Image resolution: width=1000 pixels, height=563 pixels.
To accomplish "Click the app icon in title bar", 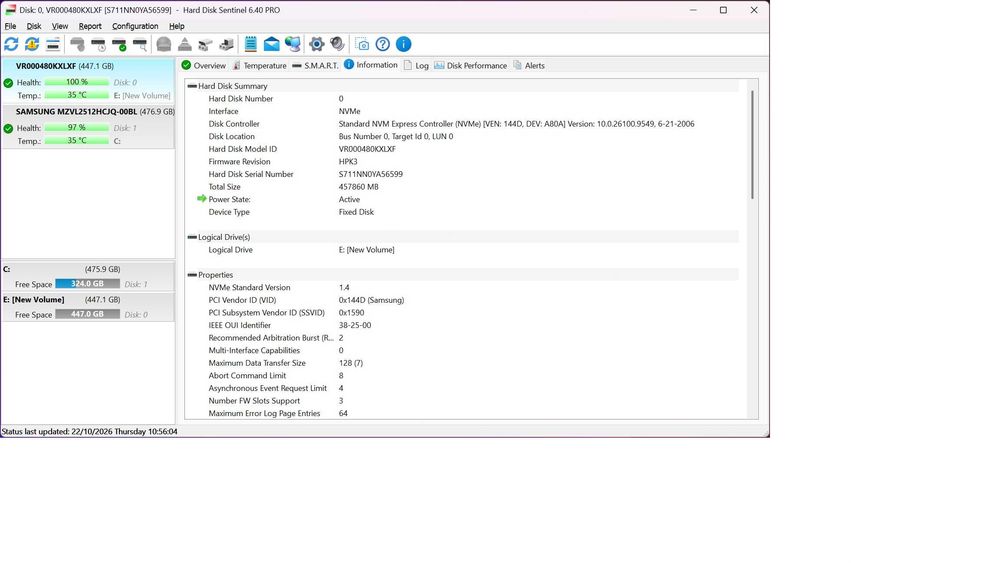I will click(10, 10).
